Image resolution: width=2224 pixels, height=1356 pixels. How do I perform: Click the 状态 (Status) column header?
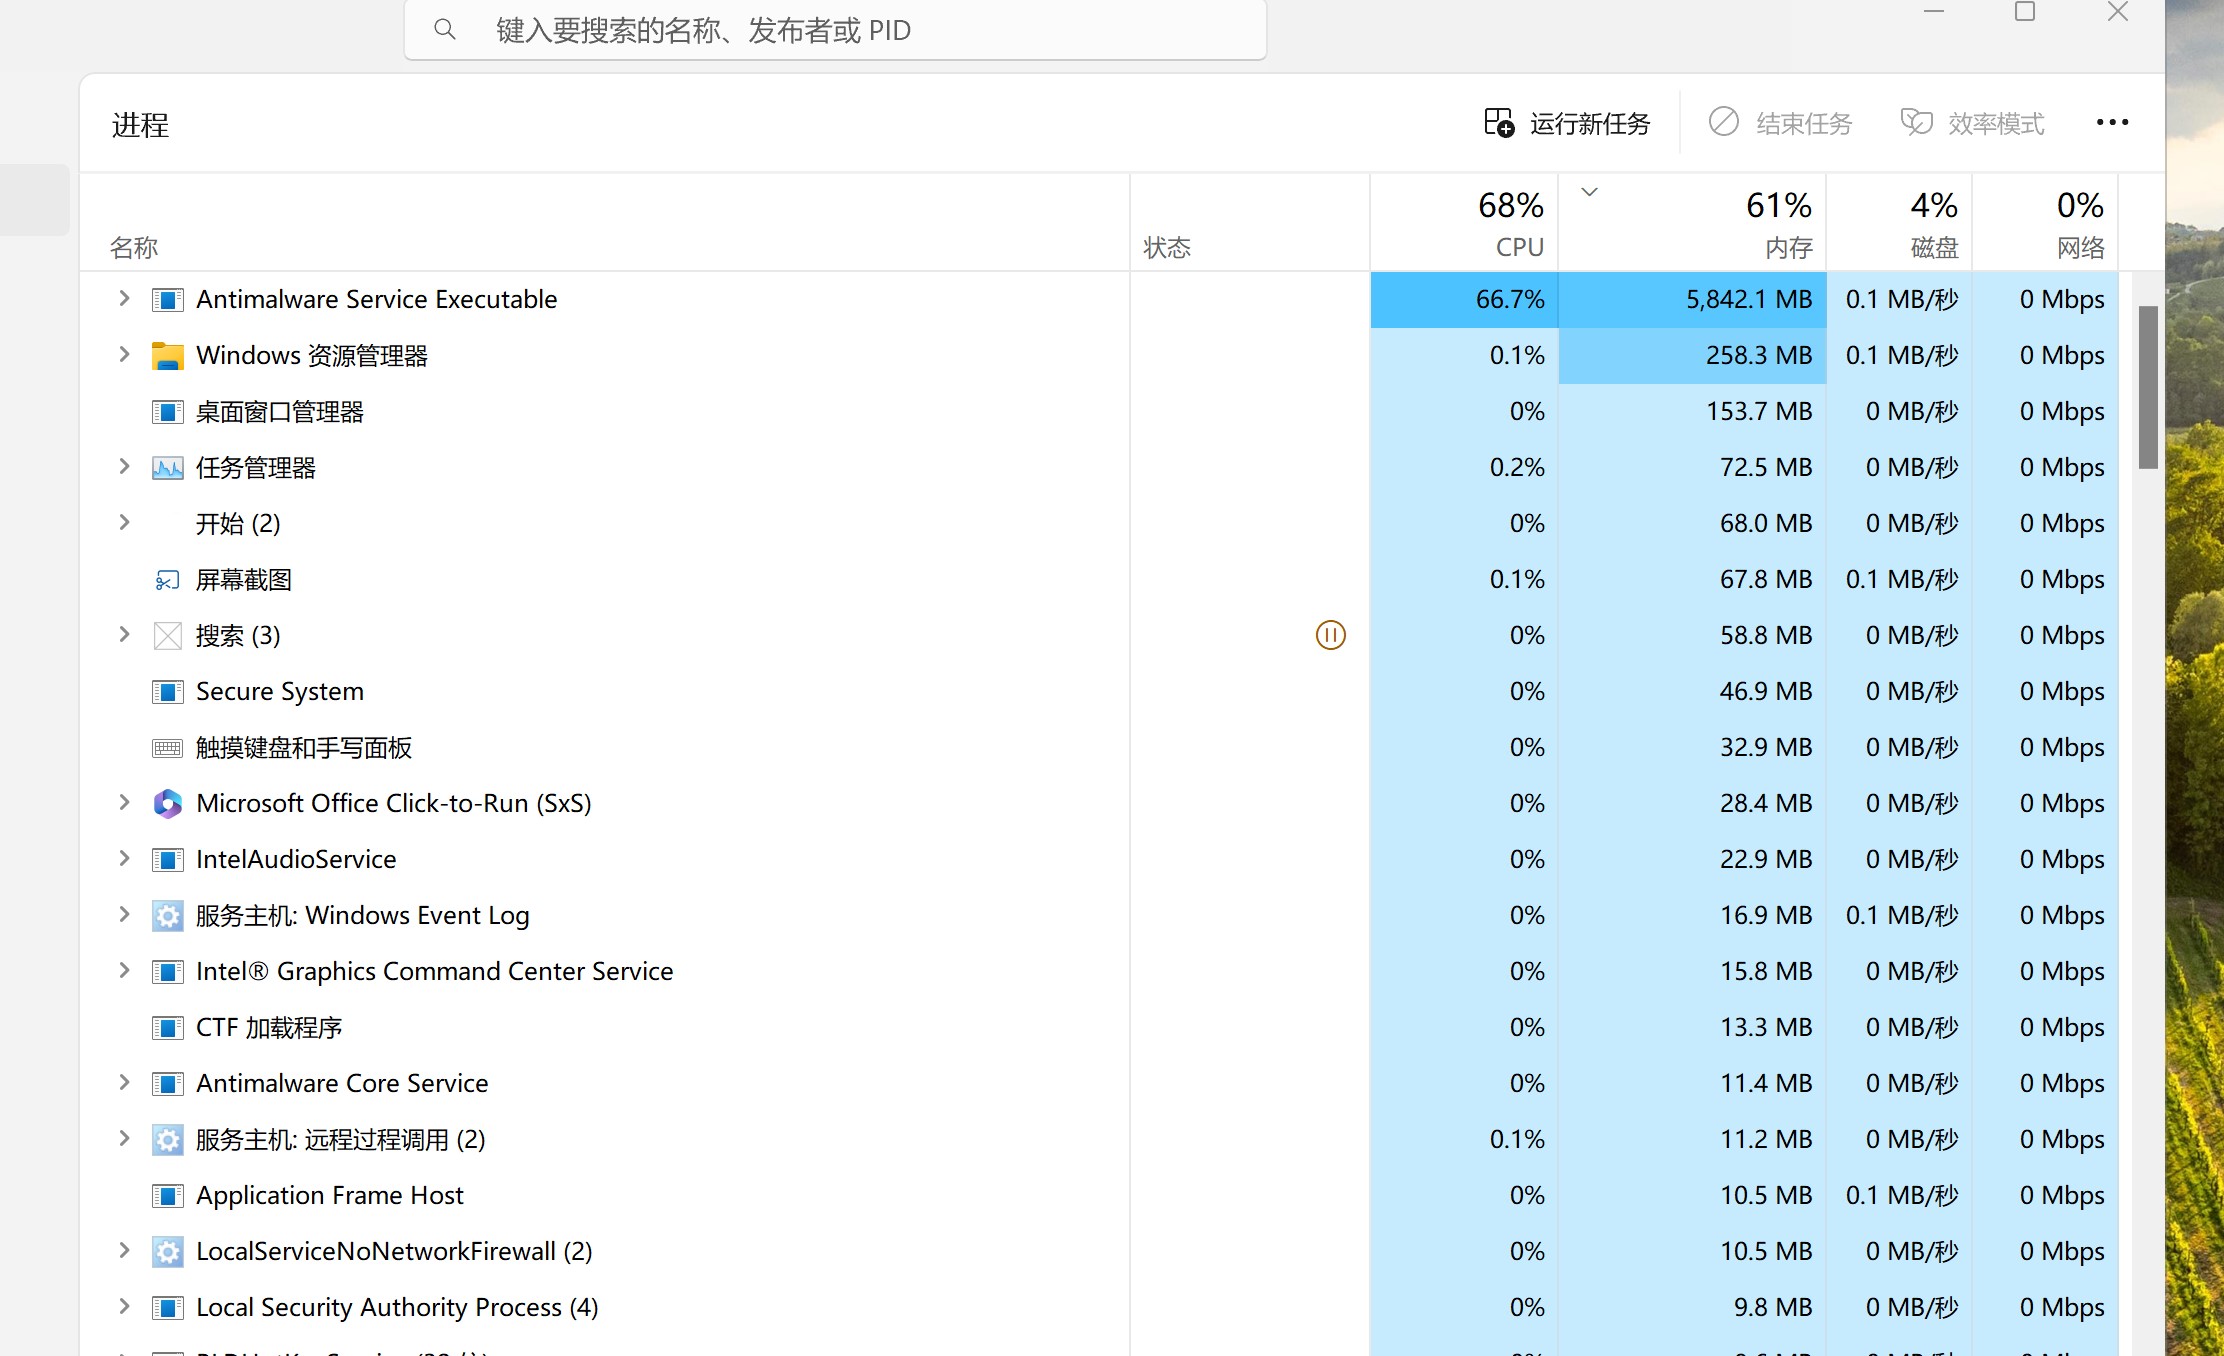pyautogui.click(x=1250, y=223)
